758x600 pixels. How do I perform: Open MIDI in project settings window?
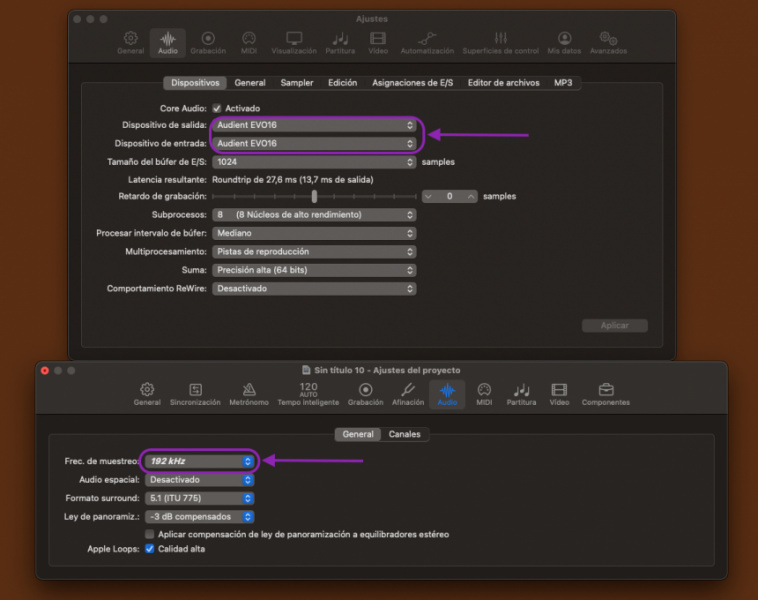[484, 394]
